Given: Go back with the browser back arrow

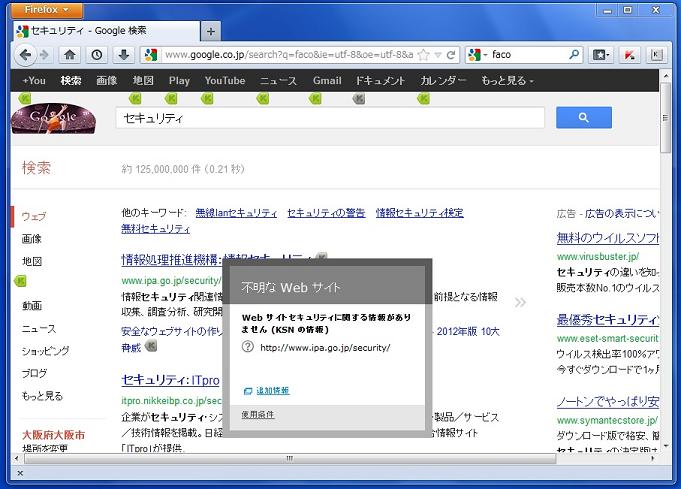Looking at the screenshot, I should point(25,55).
